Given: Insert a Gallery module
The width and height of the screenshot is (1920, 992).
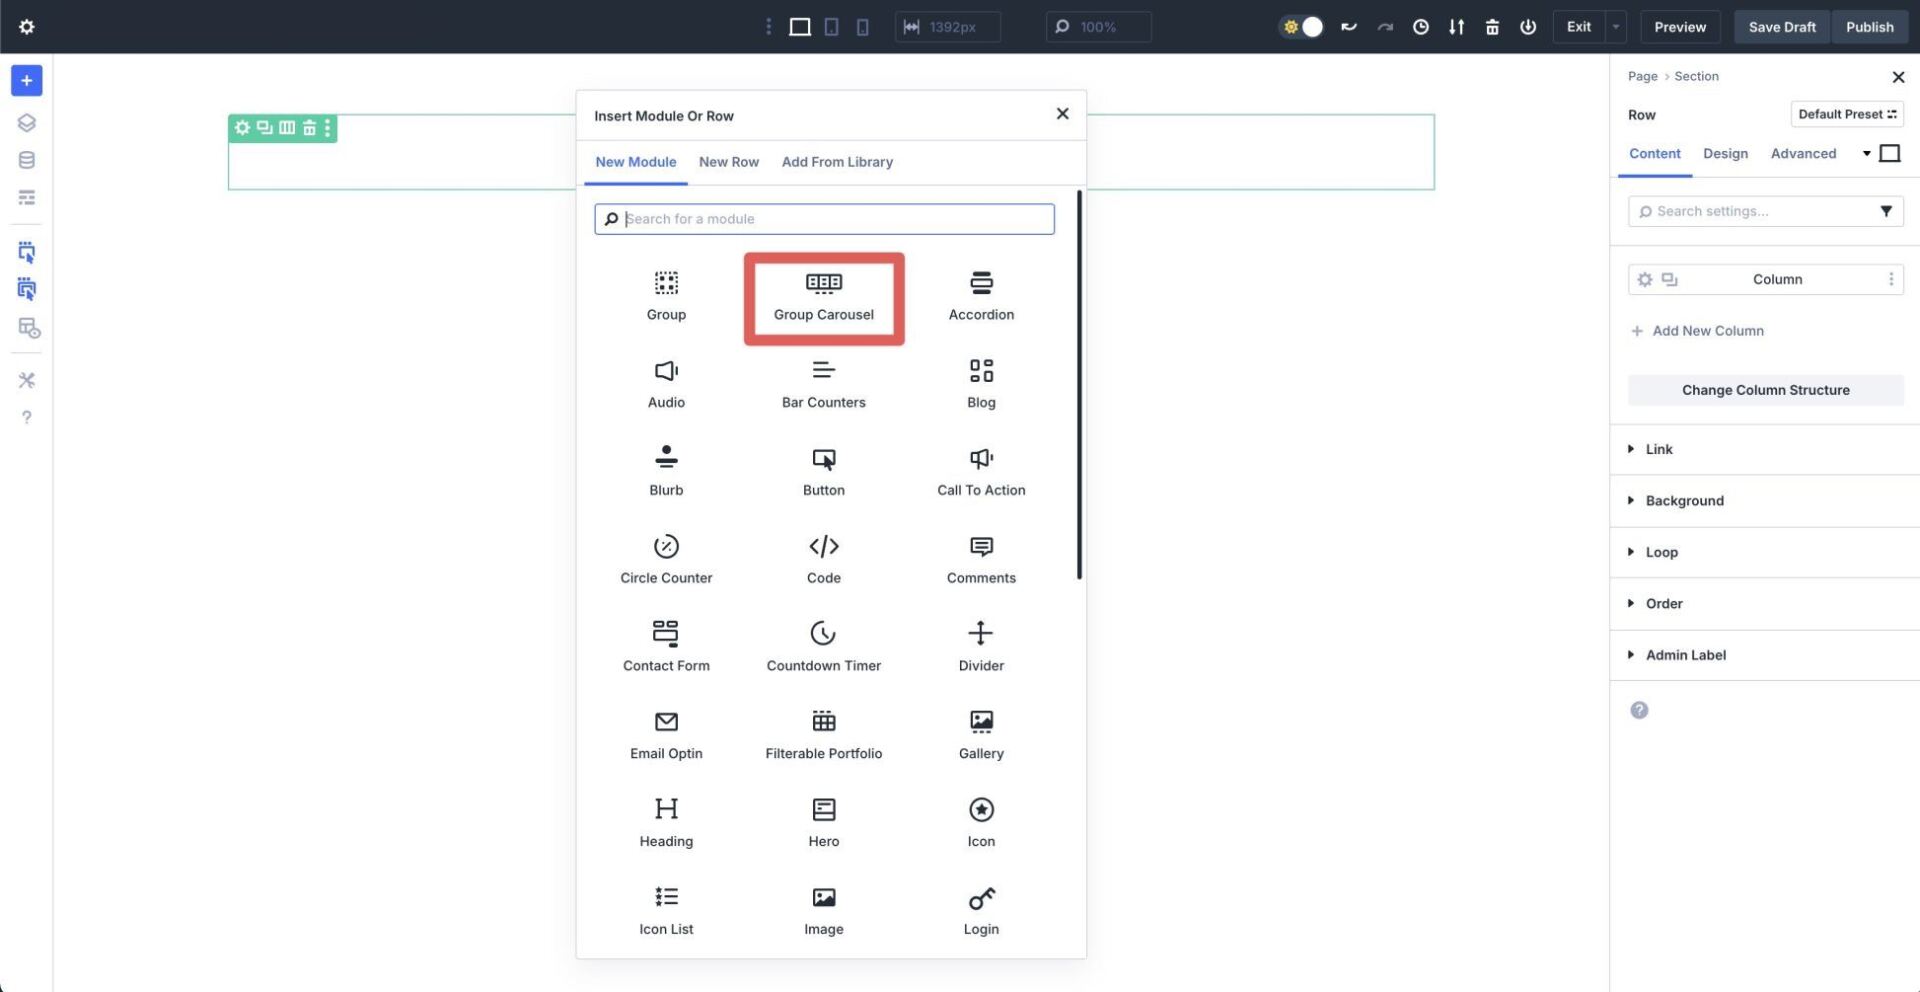Looking at the screenshot, I should [x=980, y=735].
